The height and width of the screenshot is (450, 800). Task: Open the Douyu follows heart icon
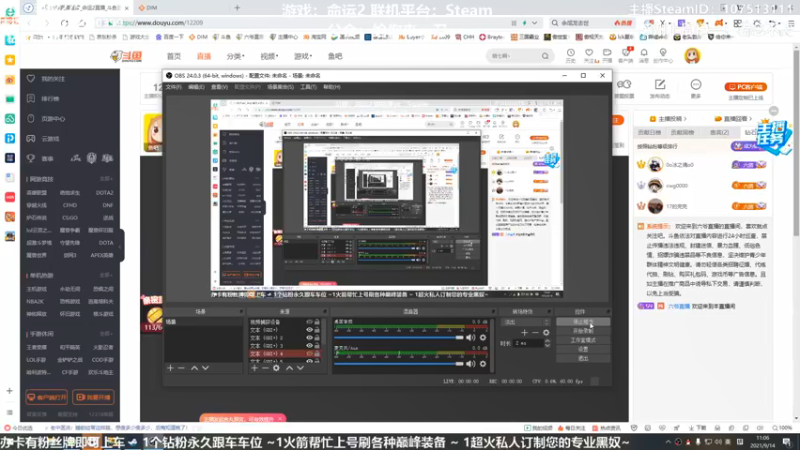(x=589, y=55)
